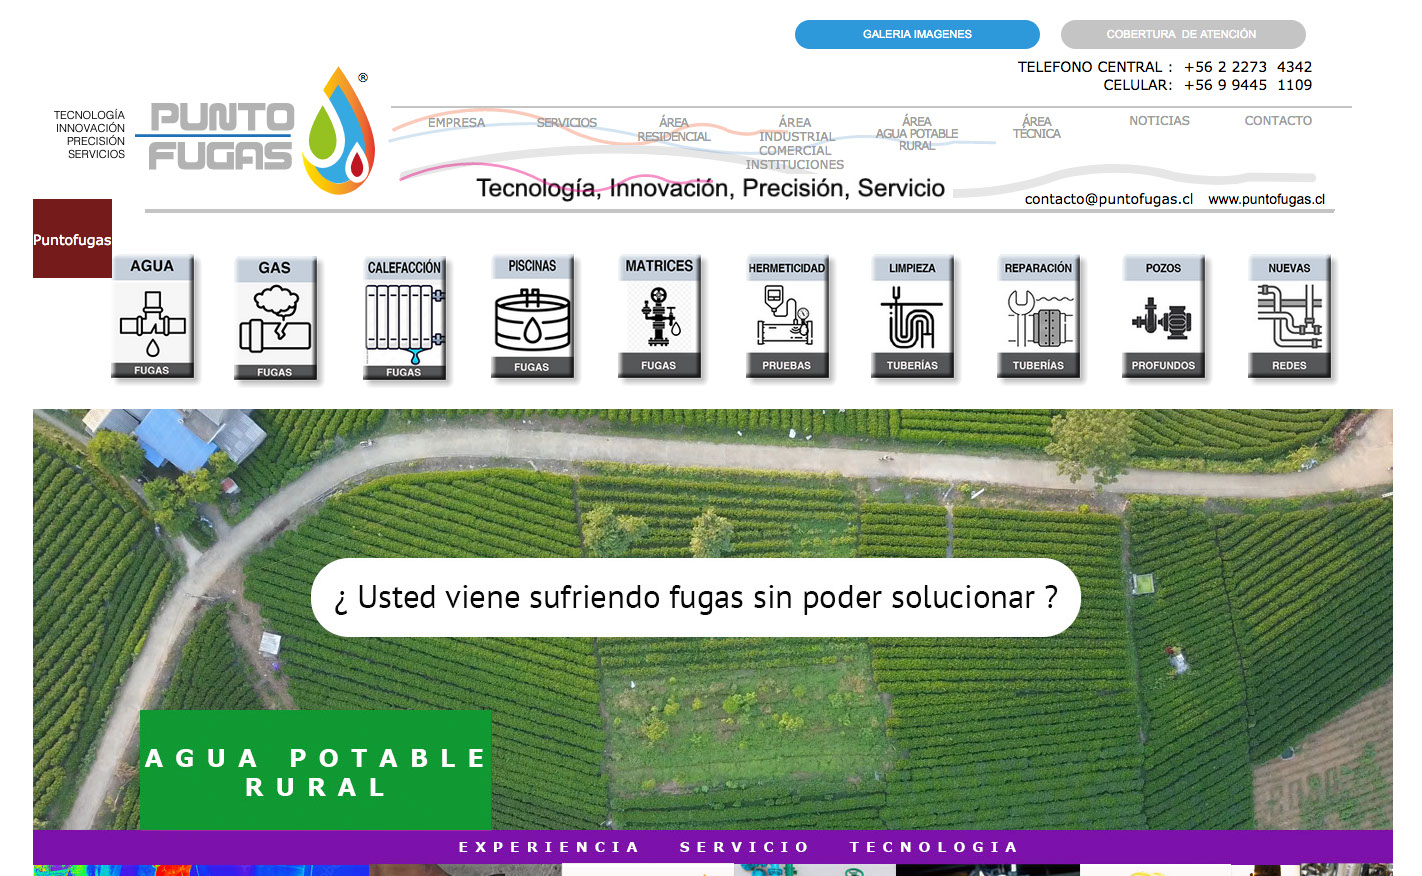This screenshot has width=1422, height=876.
Task: Select the Nuevas Redes piping icon
Action: click(1289, 317)
